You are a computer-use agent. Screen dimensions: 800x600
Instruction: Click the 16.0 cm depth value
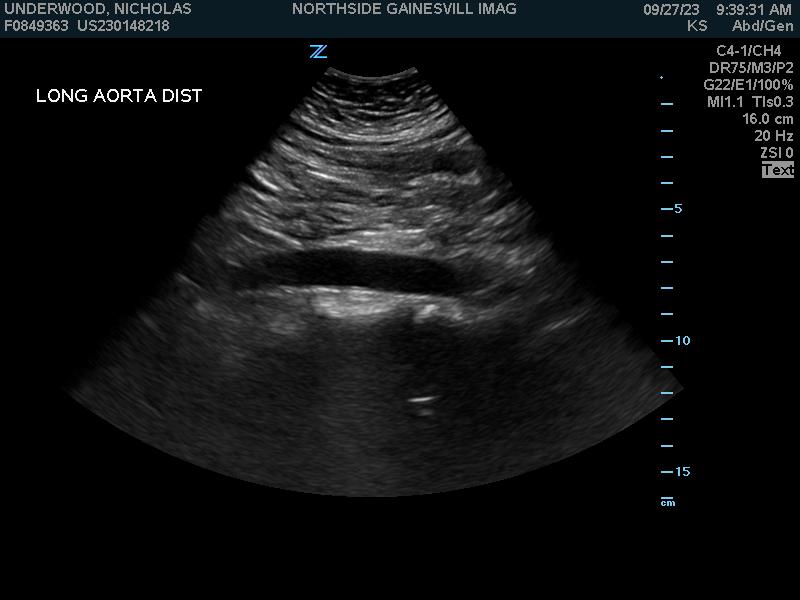coord(767,119)
